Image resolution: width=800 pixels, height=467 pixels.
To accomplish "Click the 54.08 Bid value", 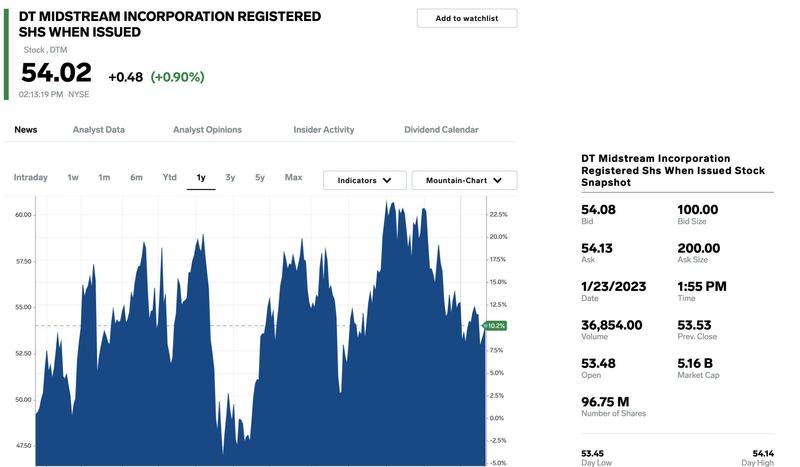I will click(598, 210).
